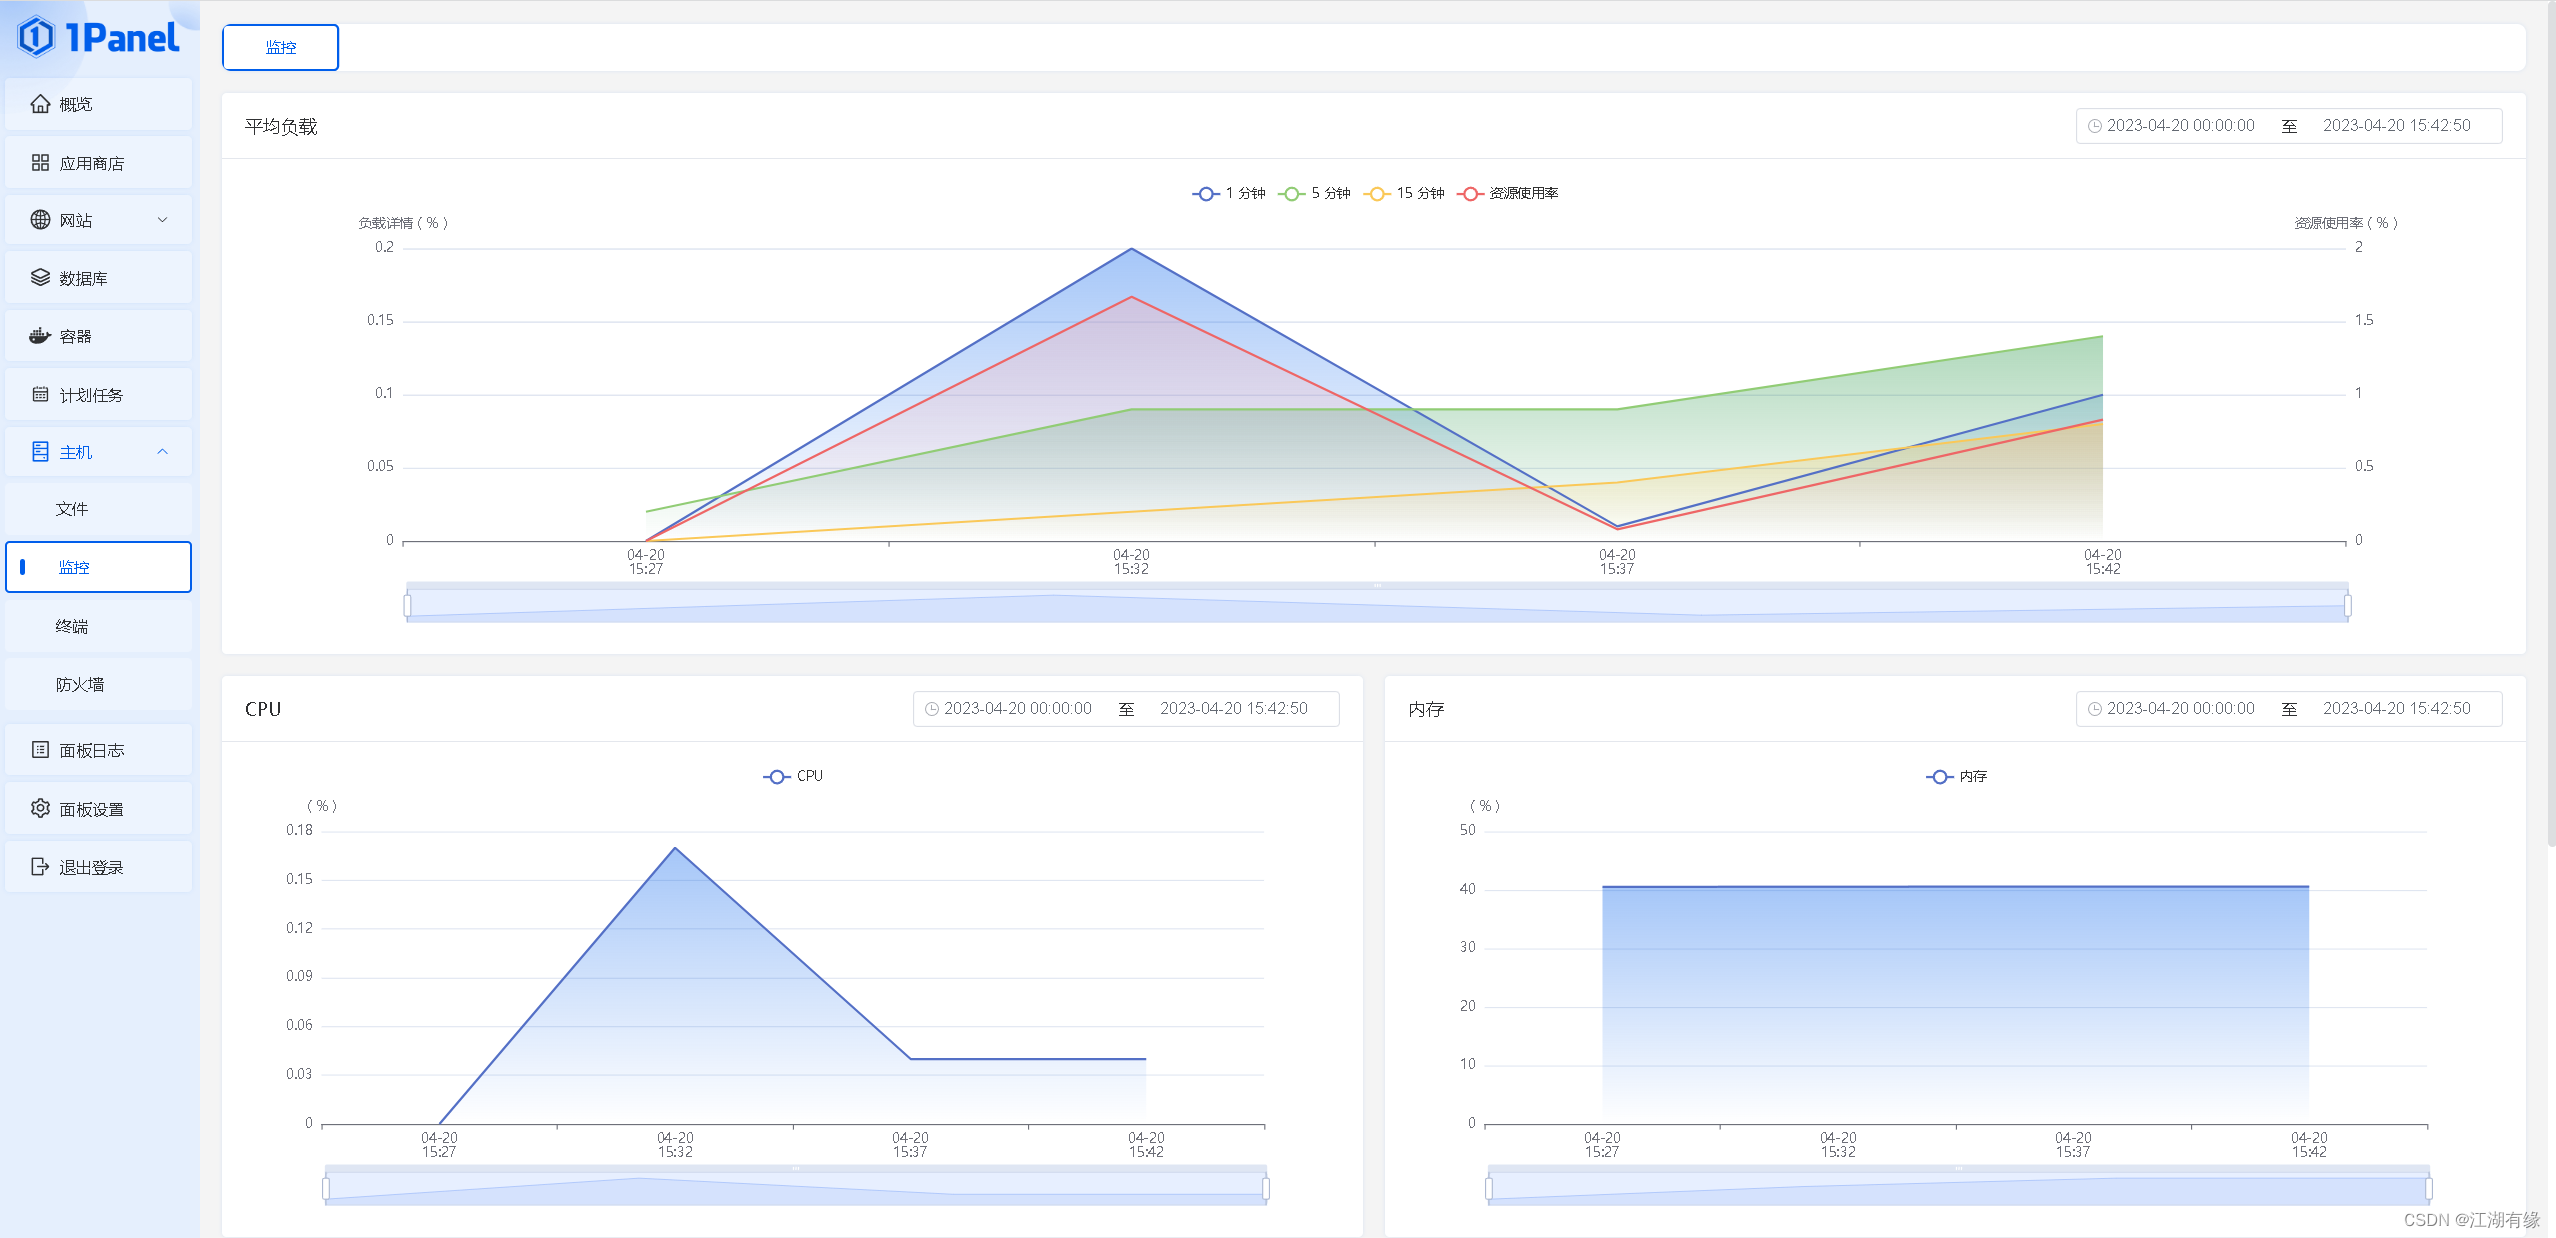Screen dimensions: 2556x1238
Task: Select the 终端 submenu item
Action: tap(98, 626)
